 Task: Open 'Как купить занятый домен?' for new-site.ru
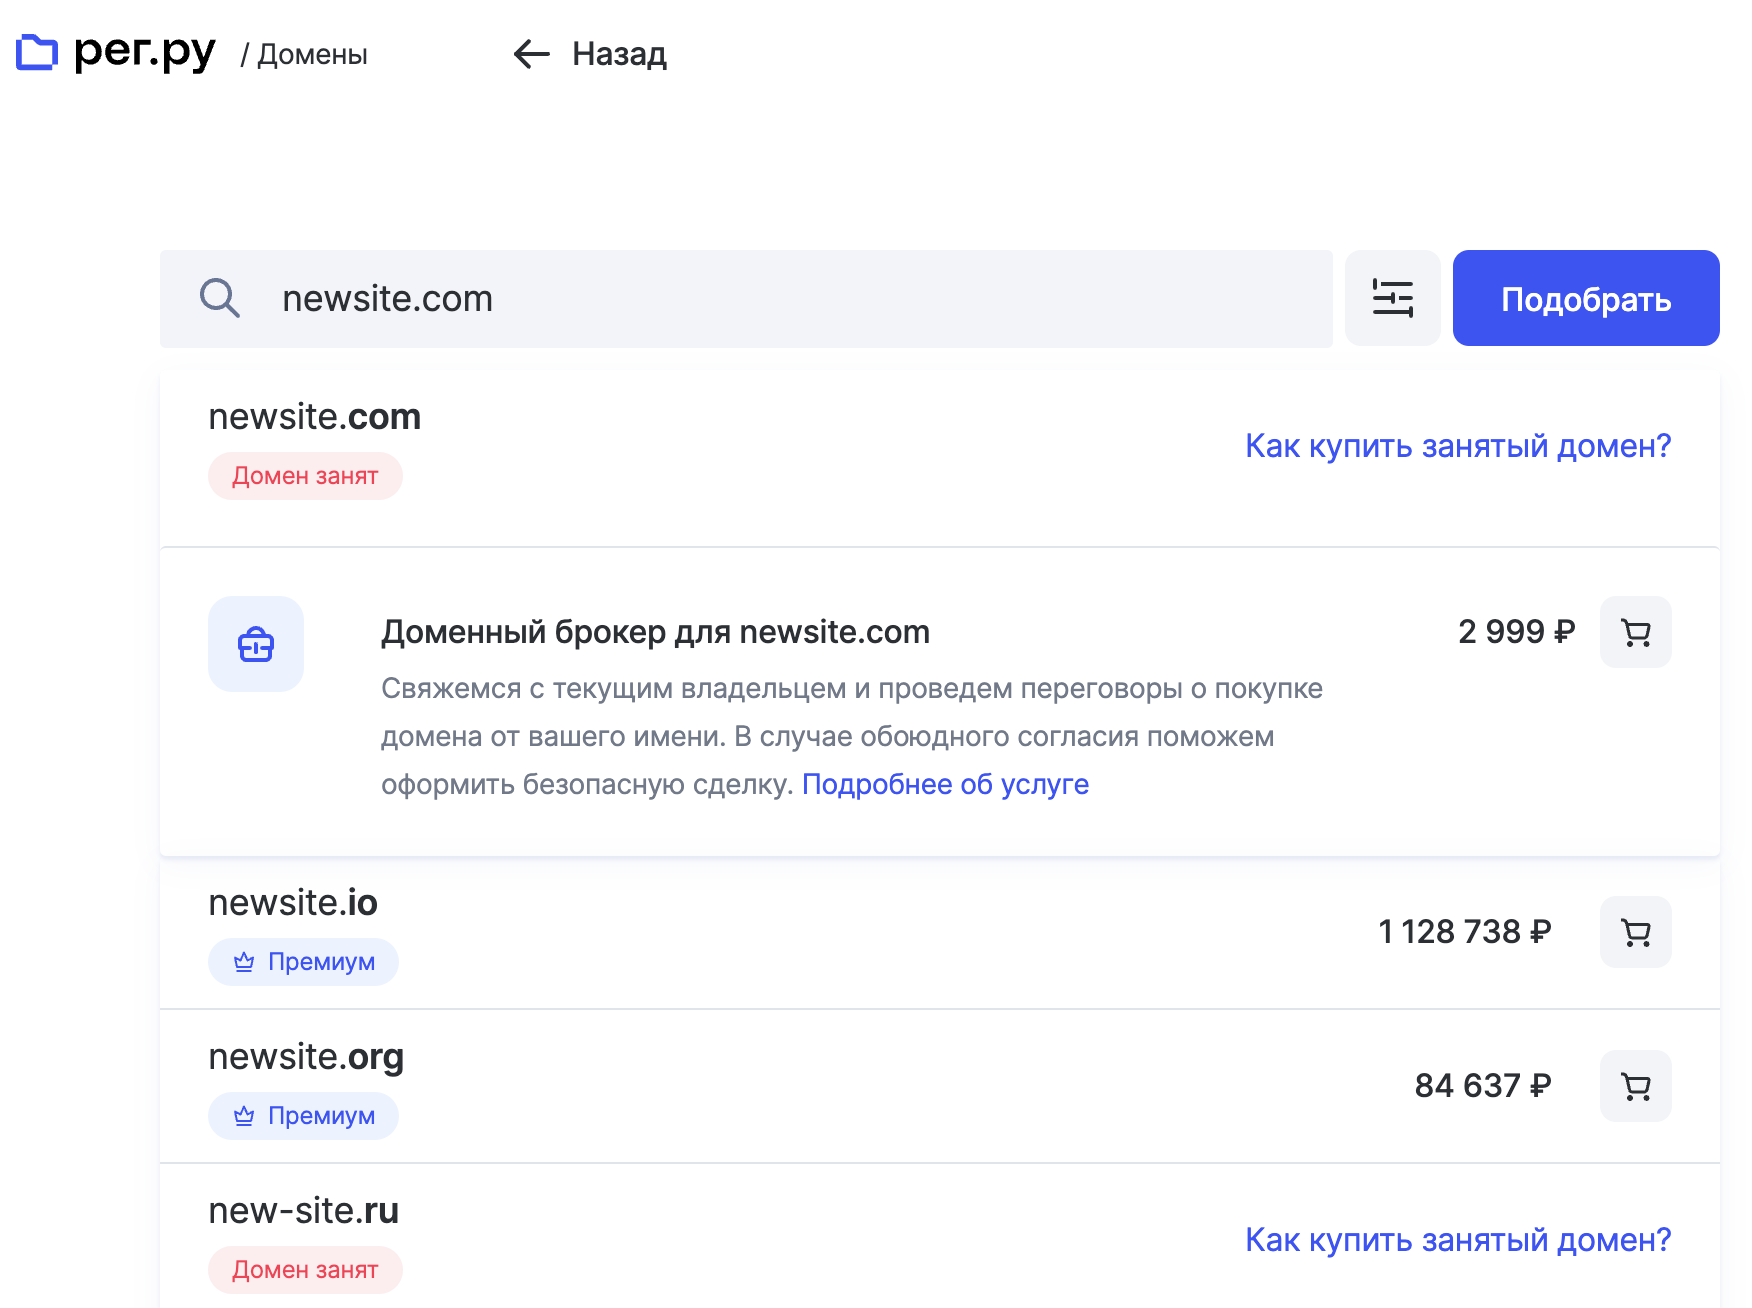[1457, 1240]
